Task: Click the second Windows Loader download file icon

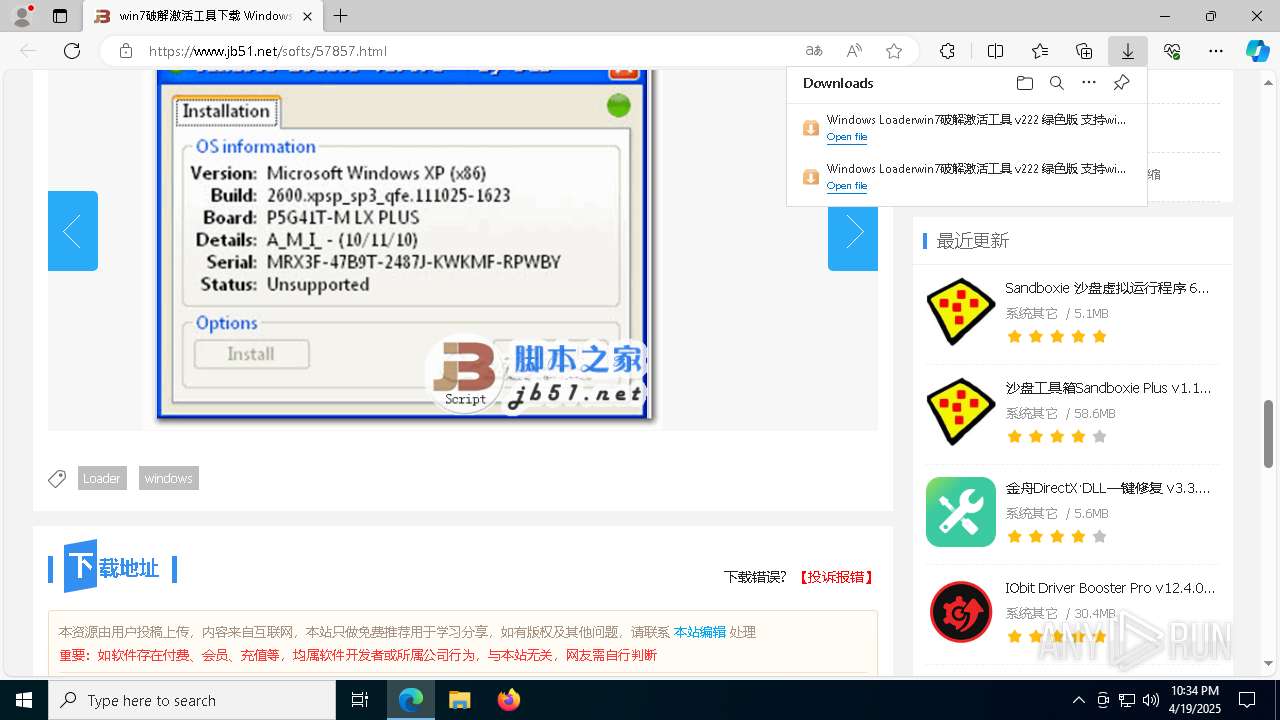Action: point(811,177)
